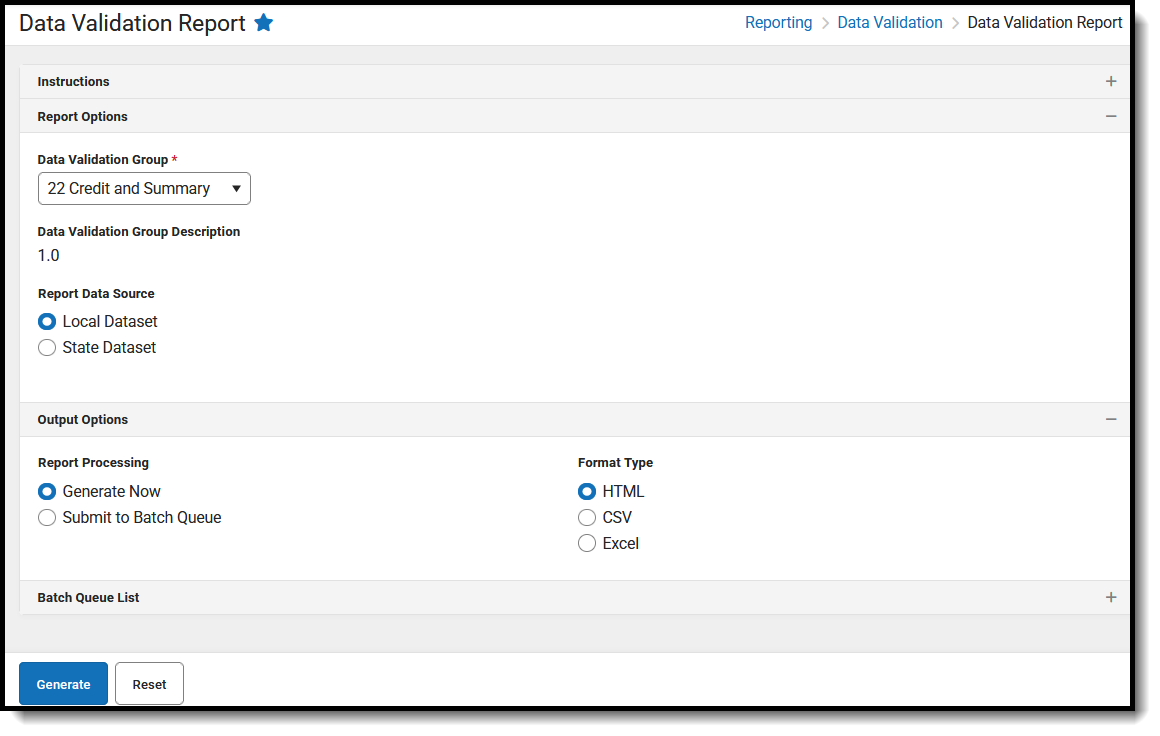The width and height of the screenshot is (1160, 736).
Task: Expand Batch Queue List plus icon
Action: 1110,598
